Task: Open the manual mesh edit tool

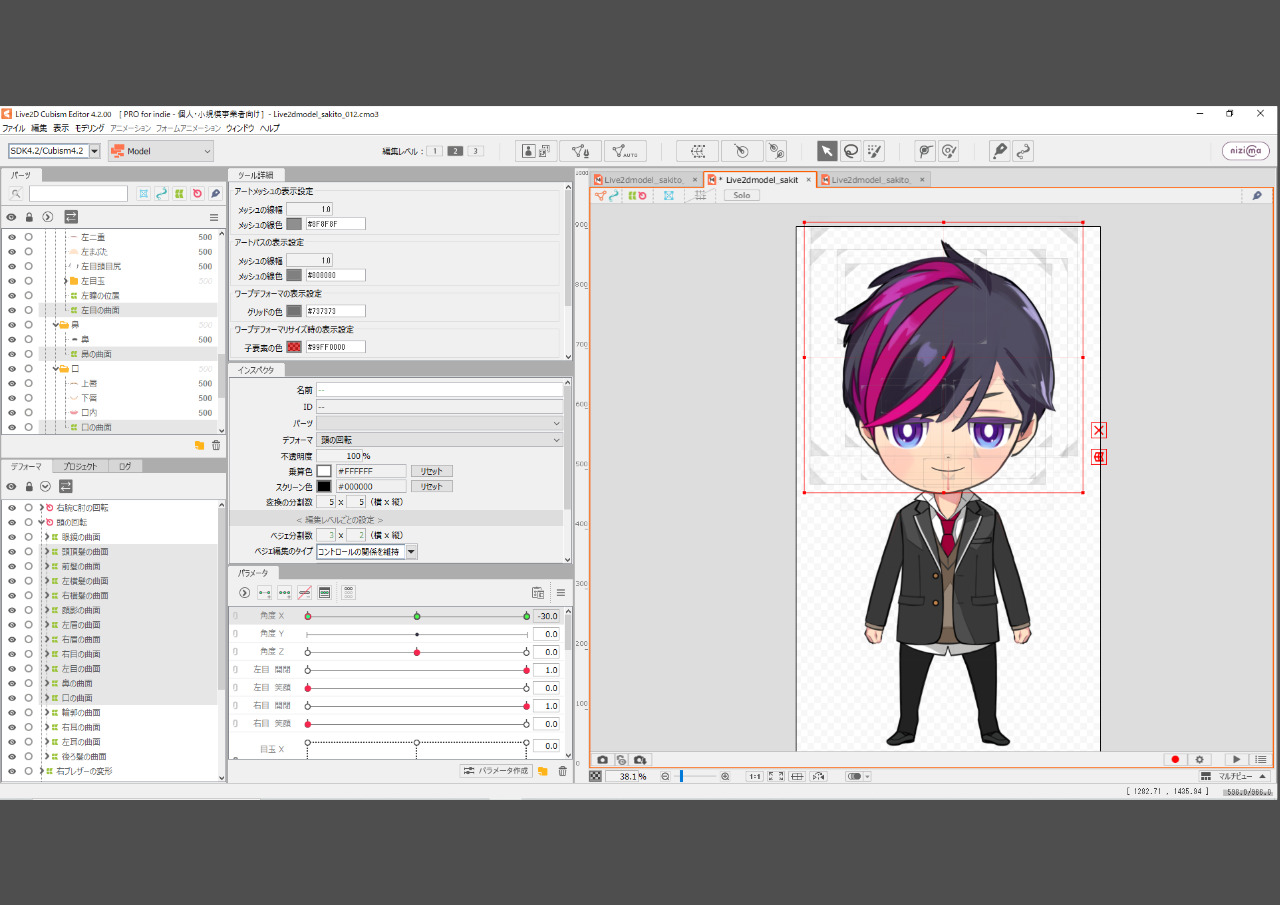Action: 580,151
